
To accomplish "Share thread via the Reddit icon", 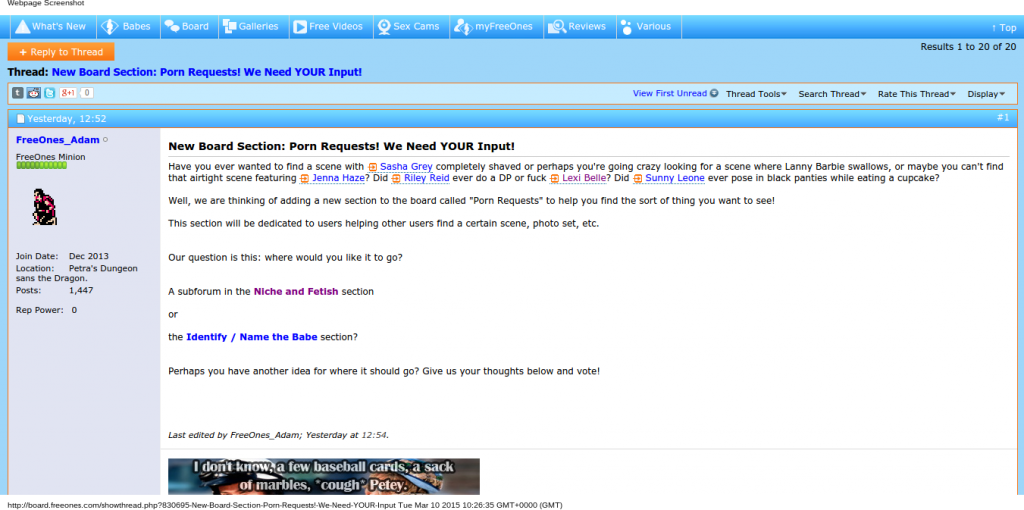I will pos(34,93).
